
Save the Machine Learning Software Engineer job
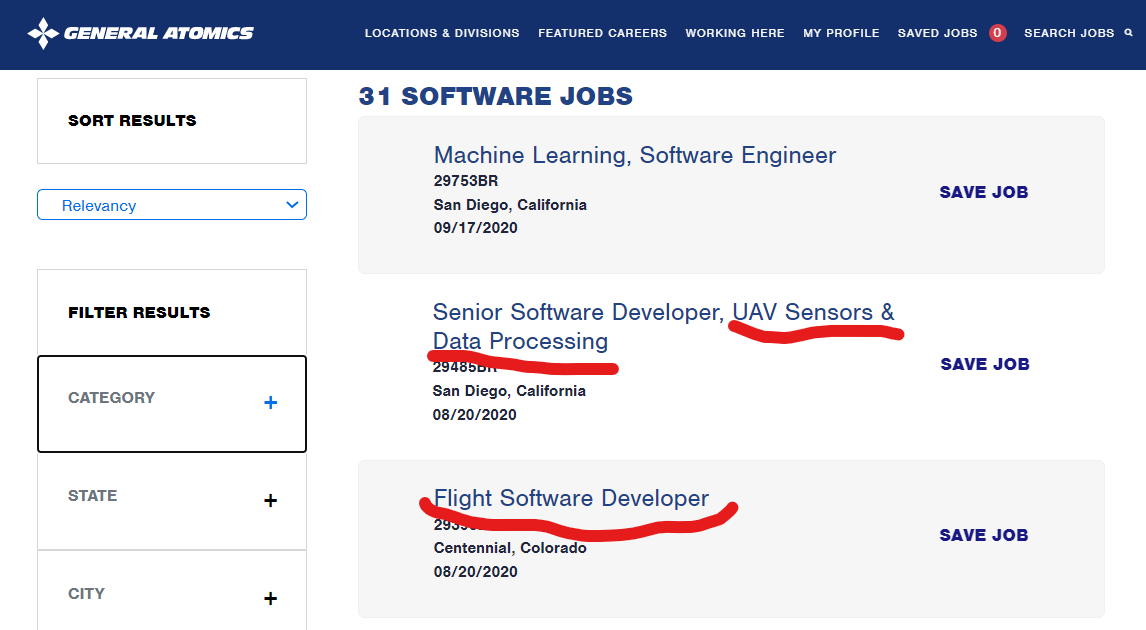click(984, 192)
